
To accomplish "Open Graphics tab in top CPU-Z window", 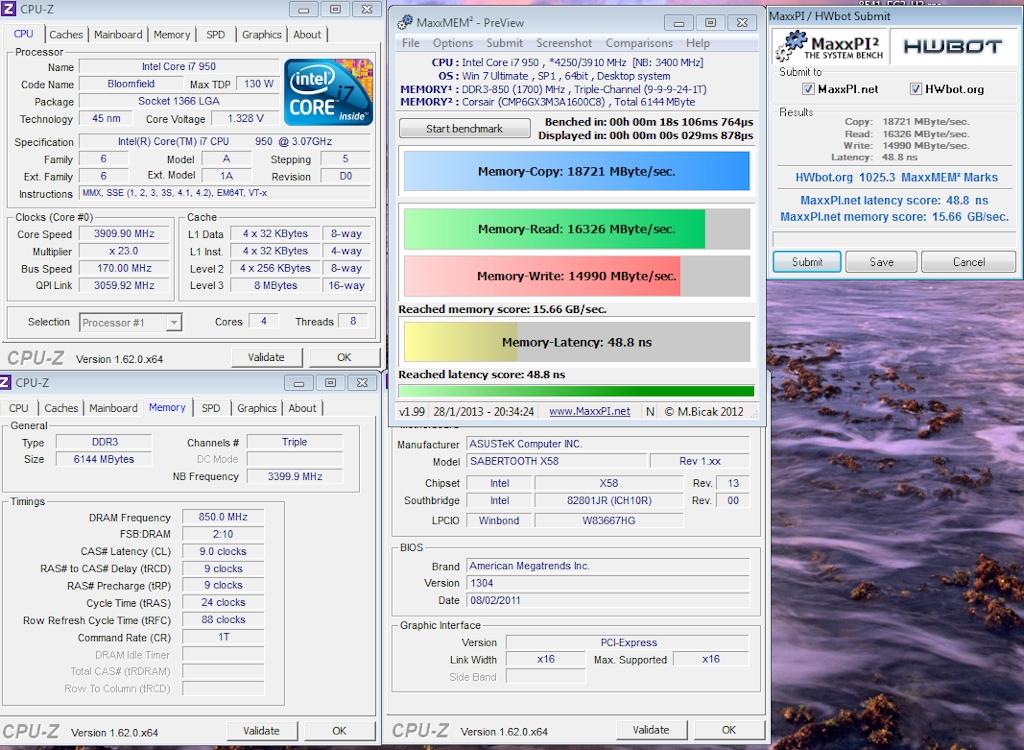I will coord(261,35).
